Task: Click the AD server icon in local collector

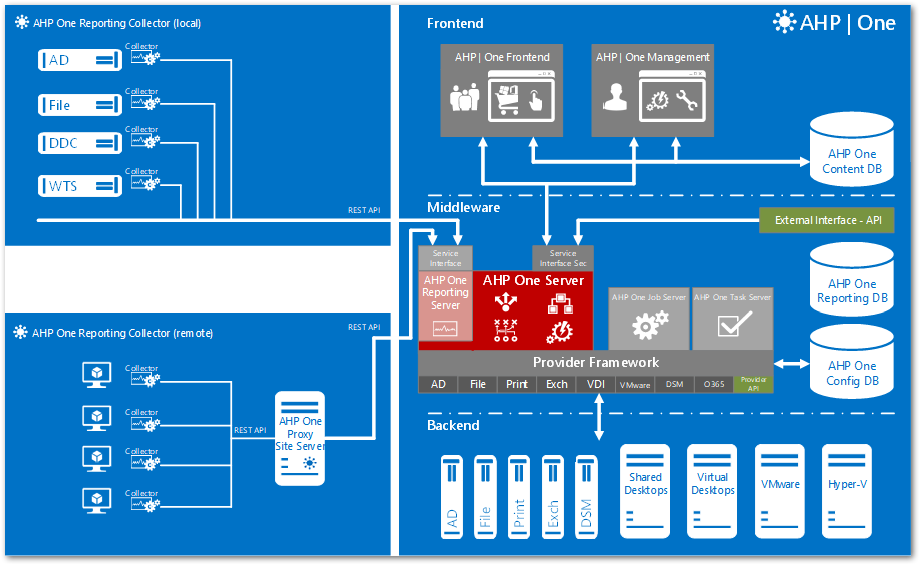Action: 80,60
